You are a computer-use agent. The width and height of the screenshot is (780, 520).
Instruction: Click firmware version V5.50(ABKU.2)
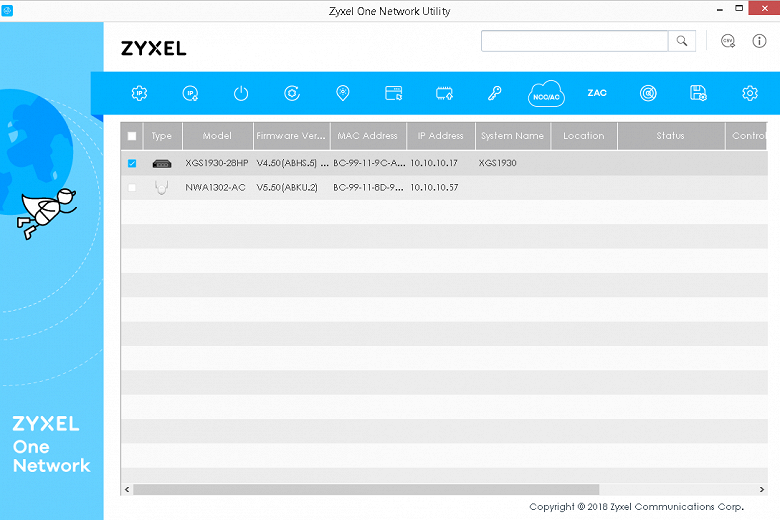coord(287,188)
